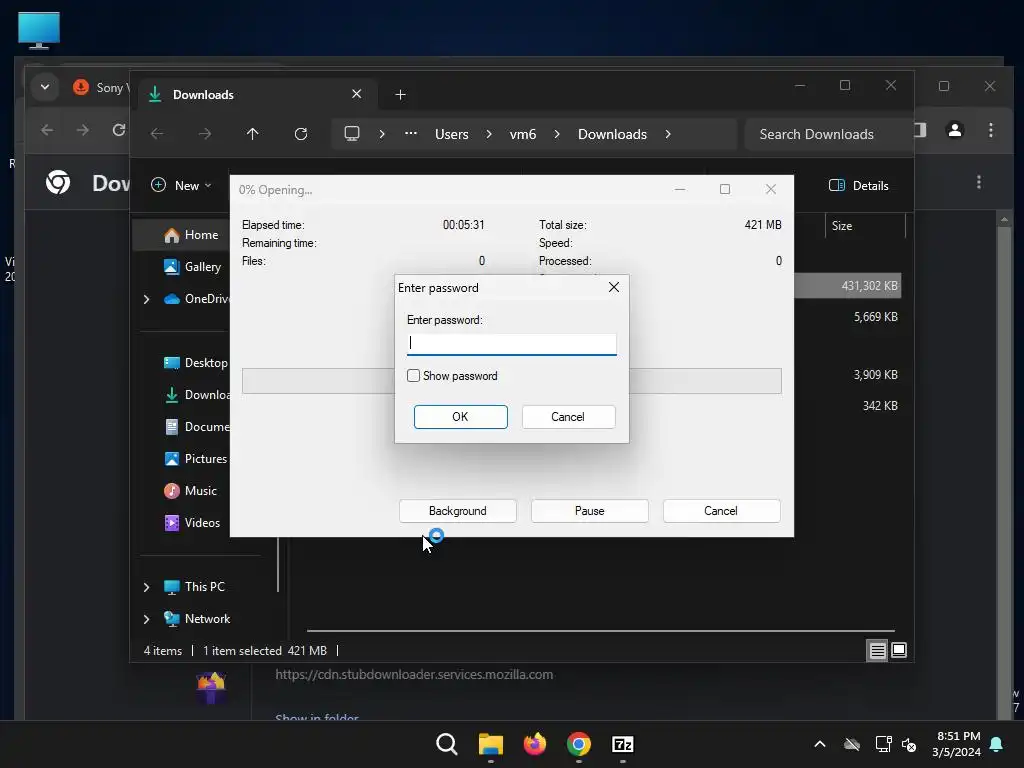Cancel the 7-Zip opening operation
Screen dimensions: 1024x768
(721, 511)
